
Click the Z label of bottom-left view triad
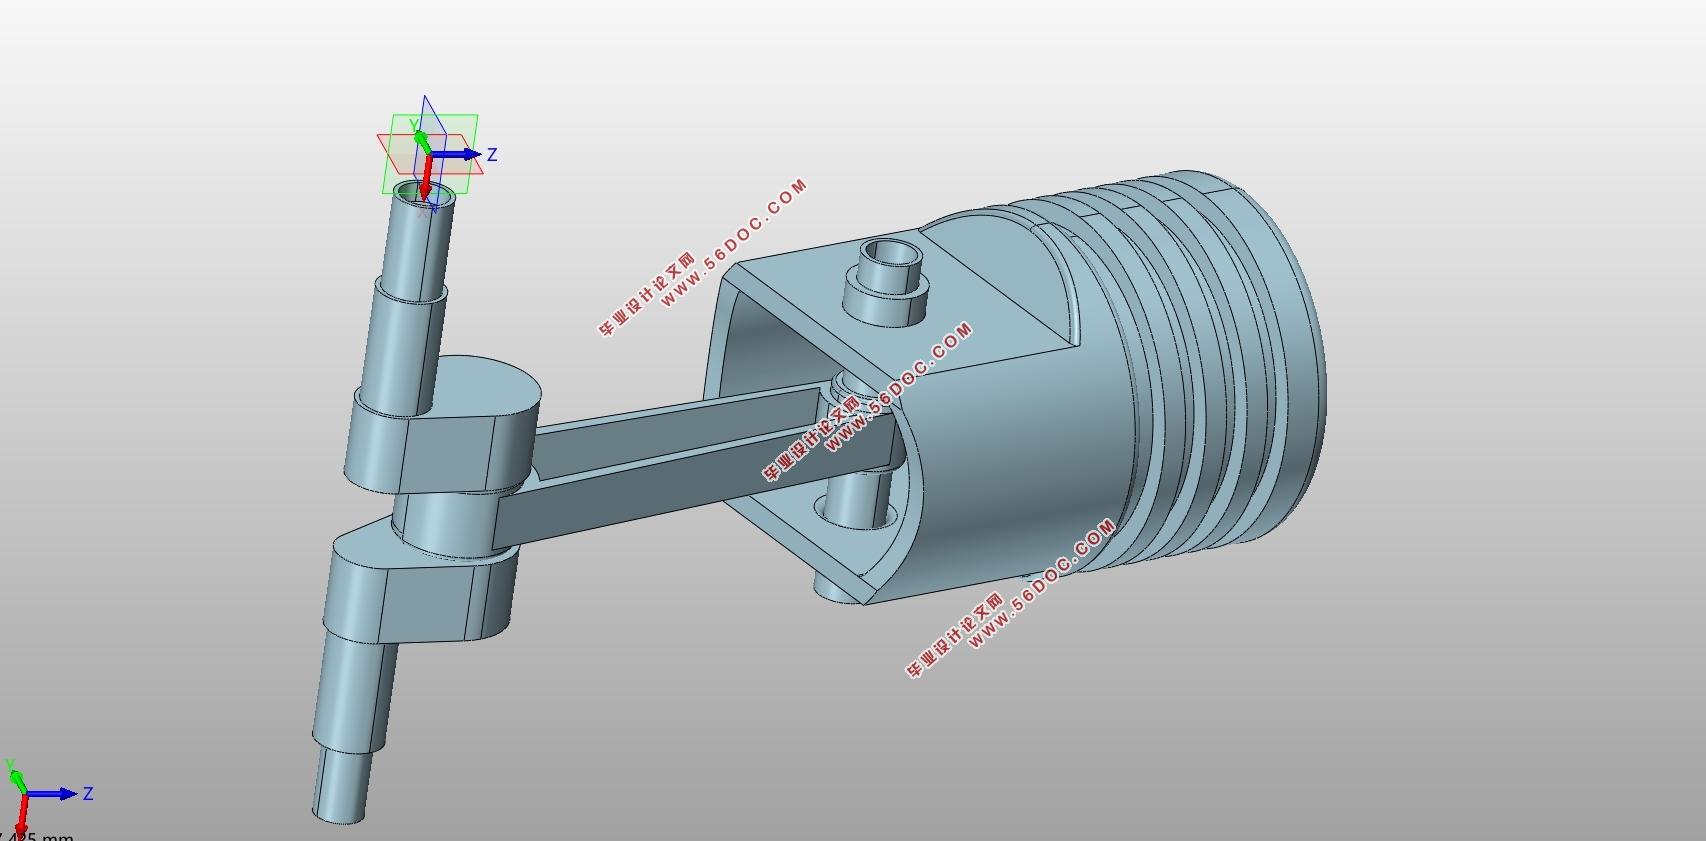pos(88,794)
